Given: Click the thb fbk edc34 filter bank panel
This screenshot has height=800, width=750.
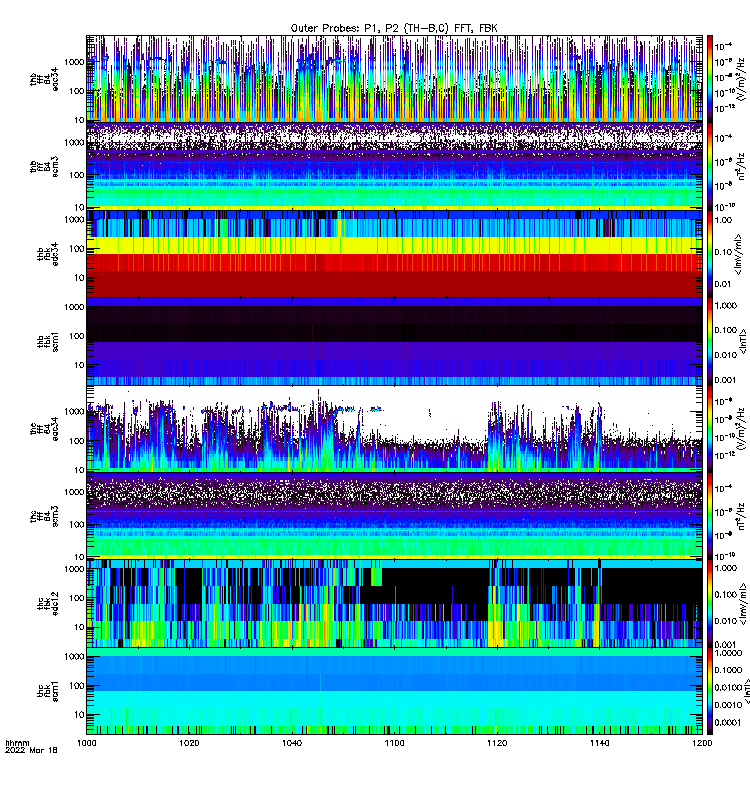Looking at the screenshot, I should (x=394, y=254).
